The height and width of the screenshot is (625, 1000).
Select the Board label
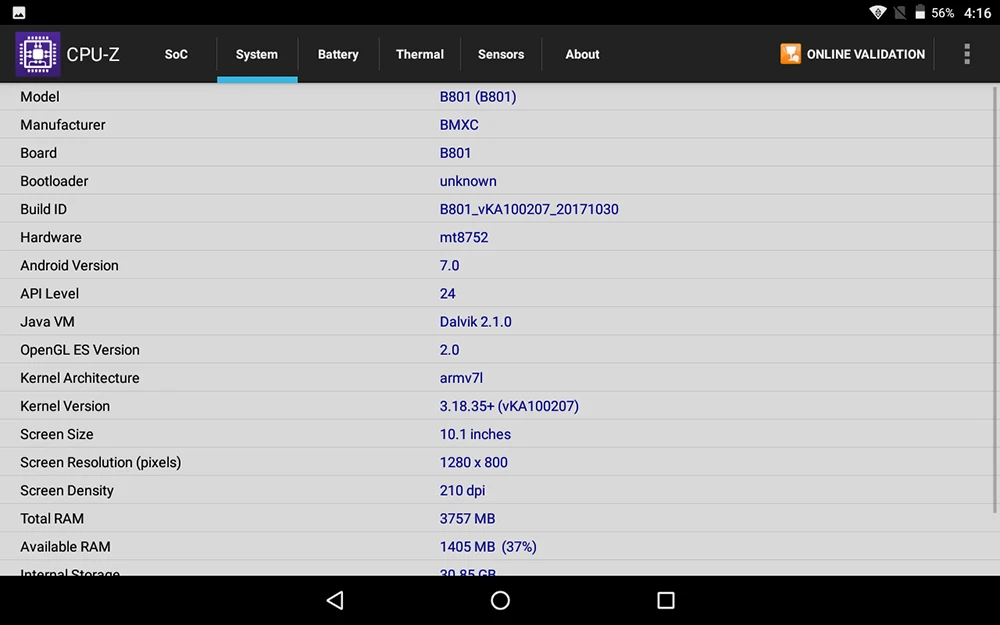(38, 153)
